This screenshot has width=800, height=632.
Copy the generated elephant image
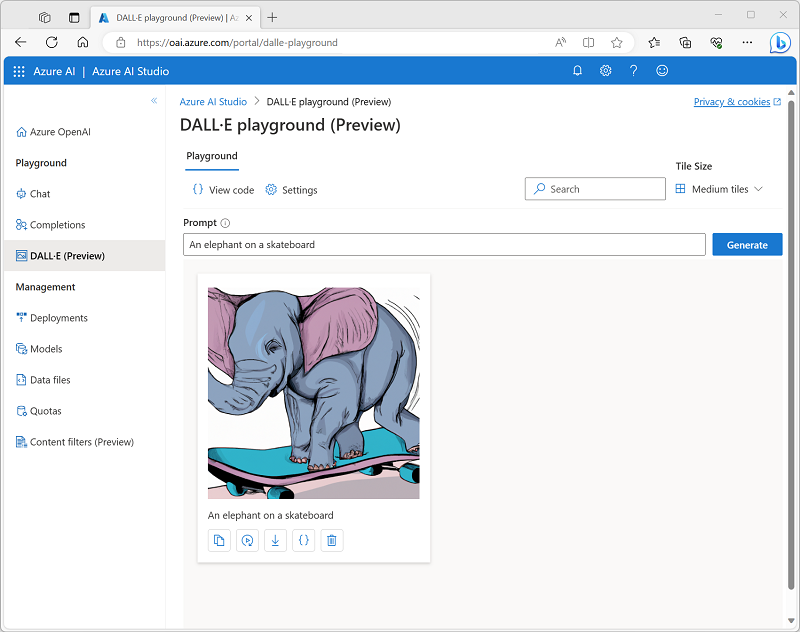(x=218, y=540)
